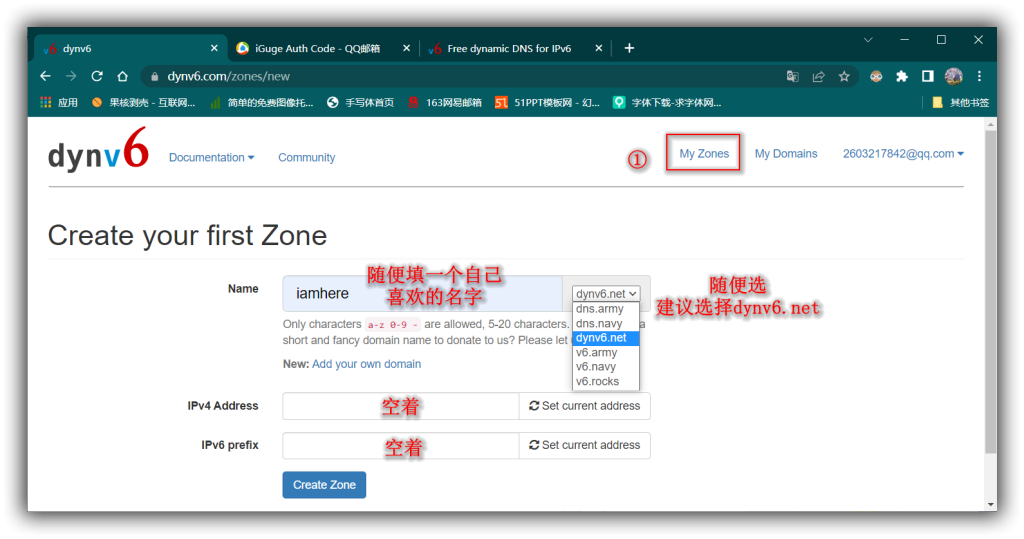This screenshot has height=539, width=1024.
Task: Click the Create Zone button
Action: pyautogui.click(x=324, y=485)
